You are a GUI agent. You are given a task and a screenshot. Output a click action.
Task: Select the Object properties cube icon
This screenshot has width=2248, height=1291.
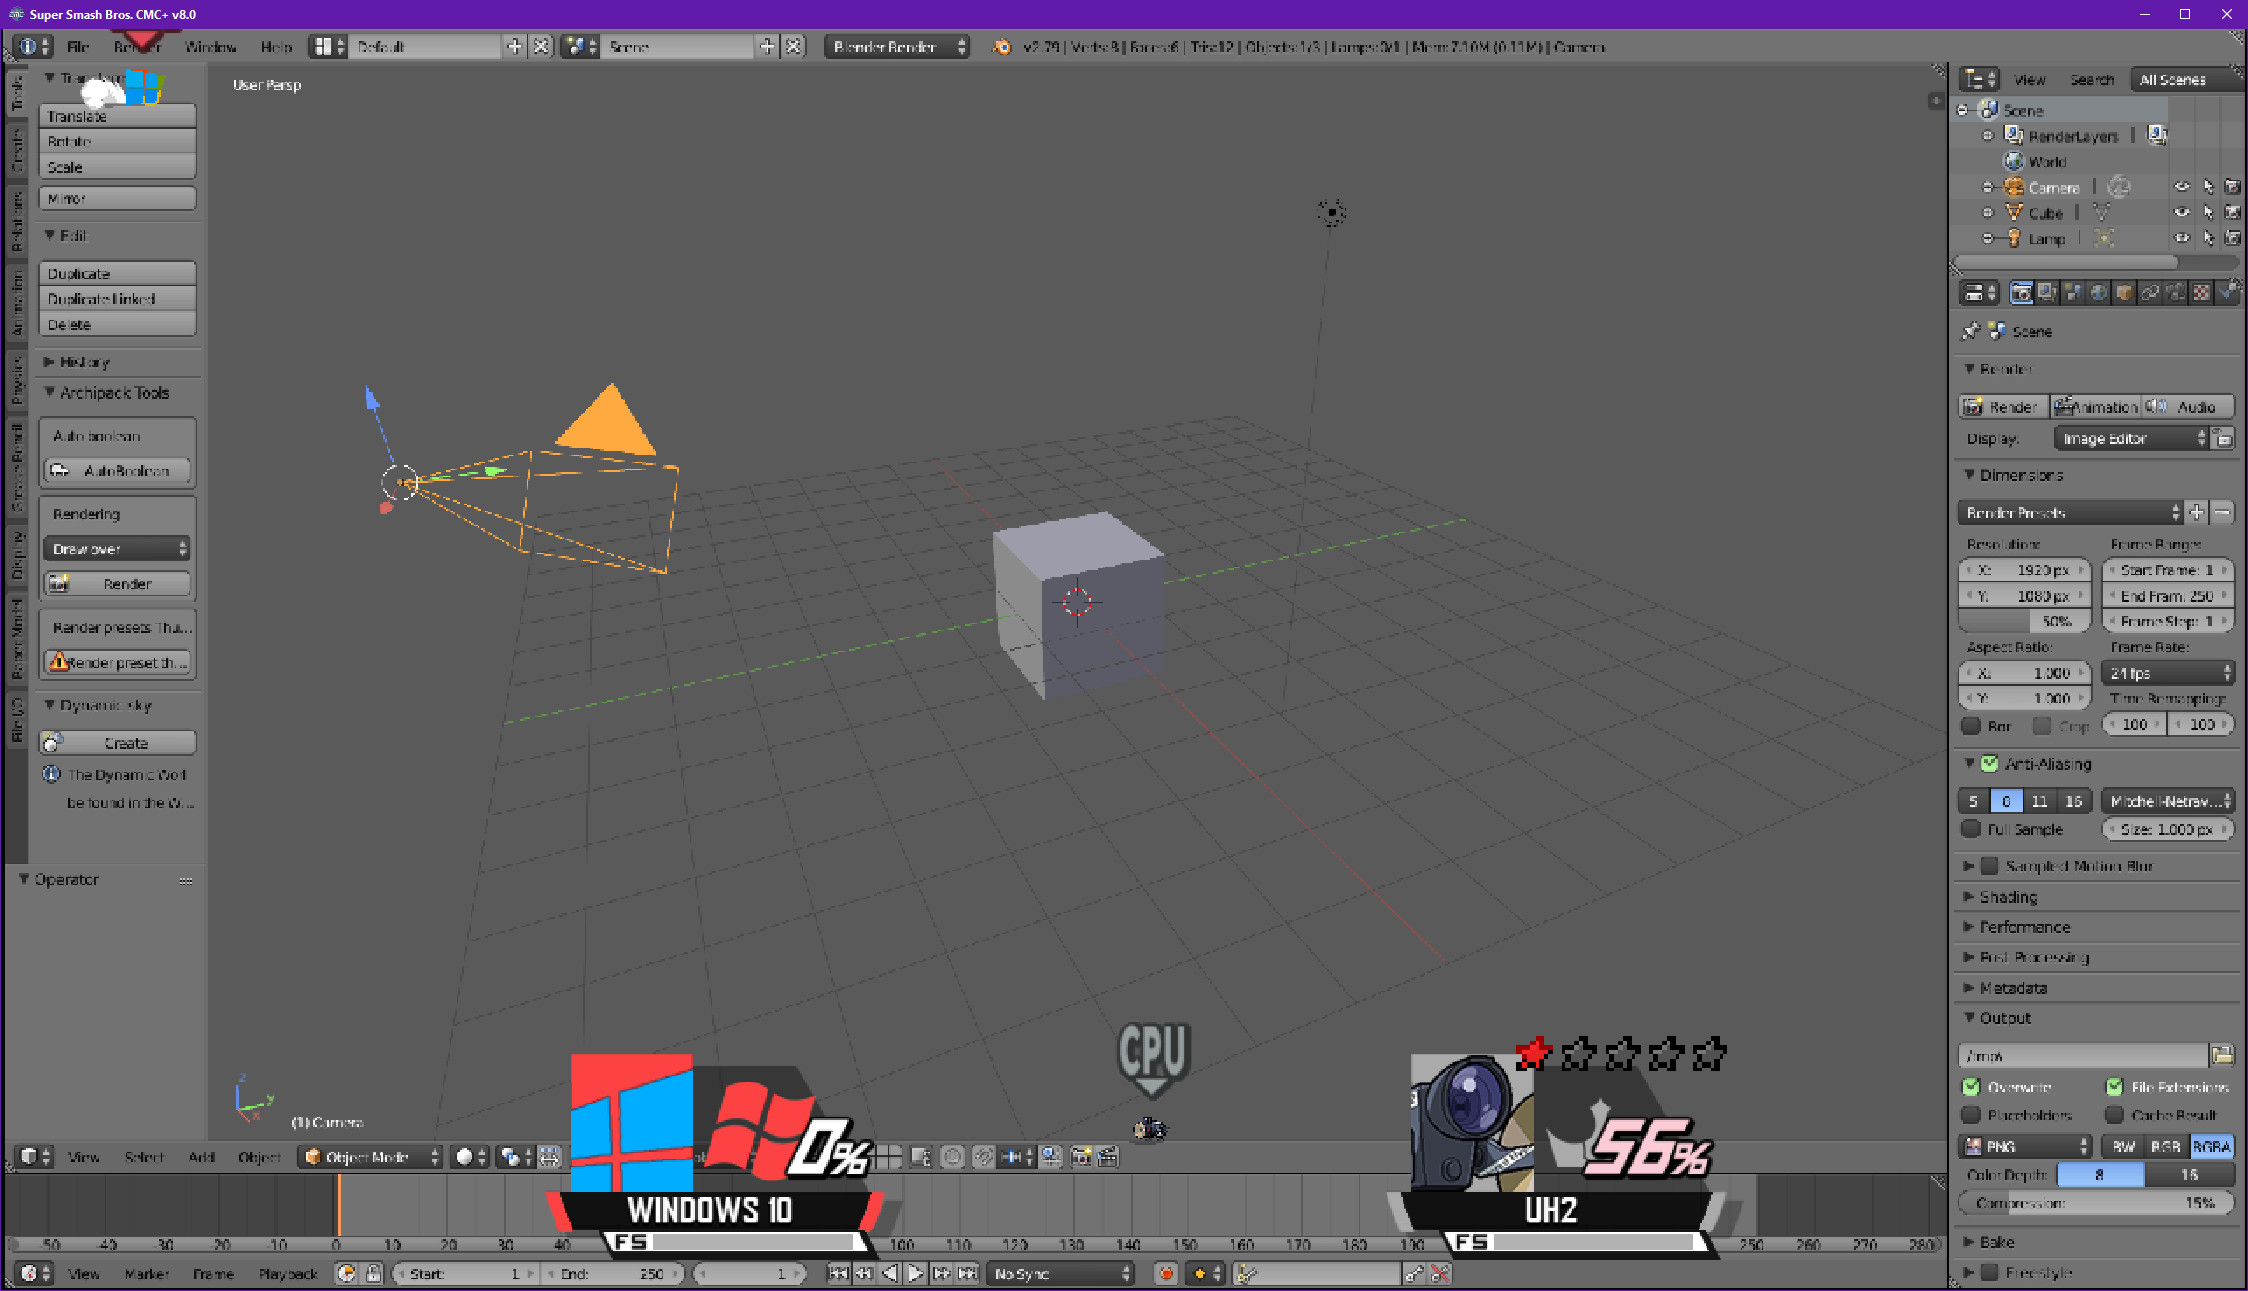click(x=2123, y=292)
